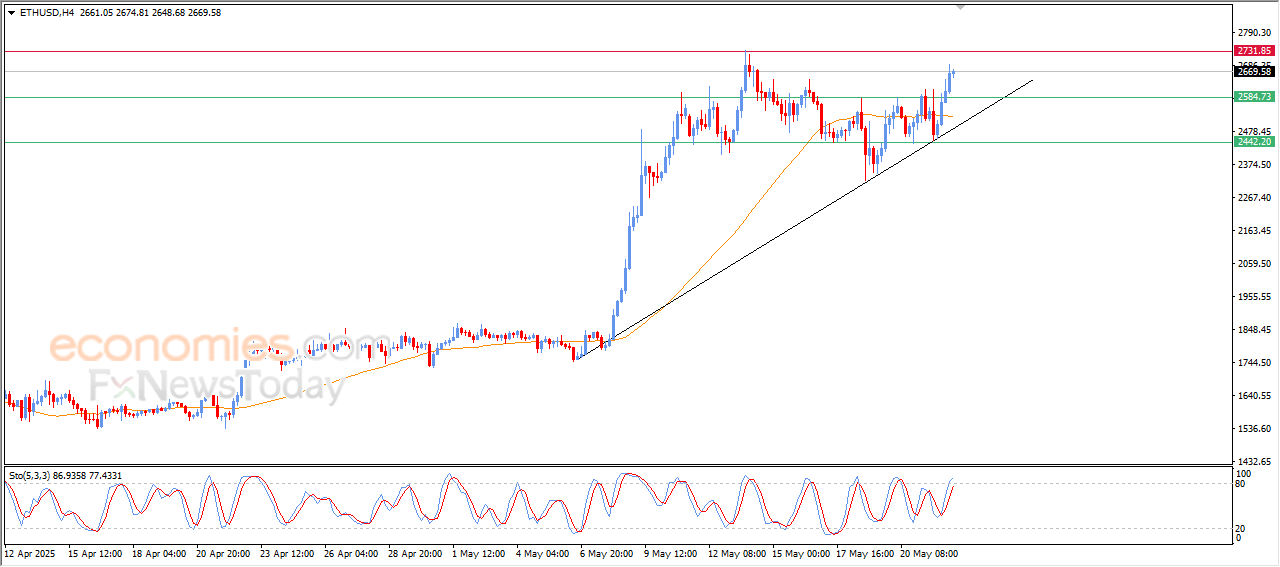Viewport: 1280px width, 567px height.
Task: Click the red 2731.85 price label
Action: (1254, 51)
